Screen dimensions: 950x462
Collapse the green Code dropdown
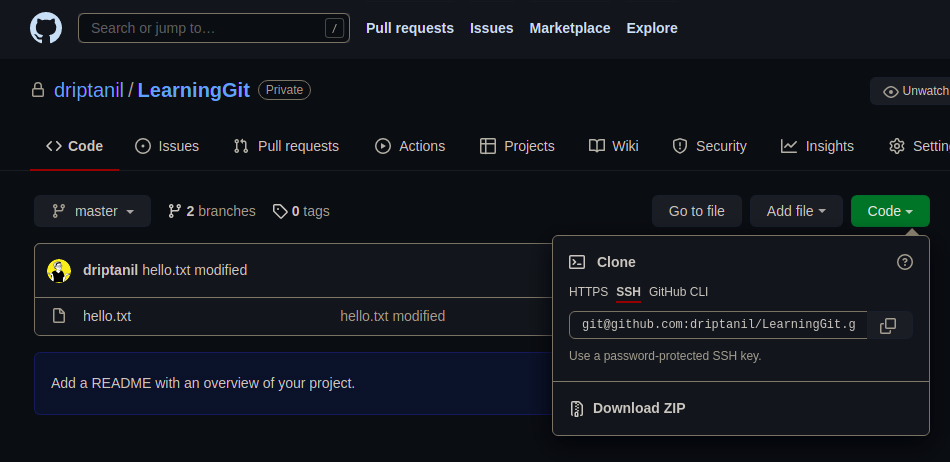(889, 211)
